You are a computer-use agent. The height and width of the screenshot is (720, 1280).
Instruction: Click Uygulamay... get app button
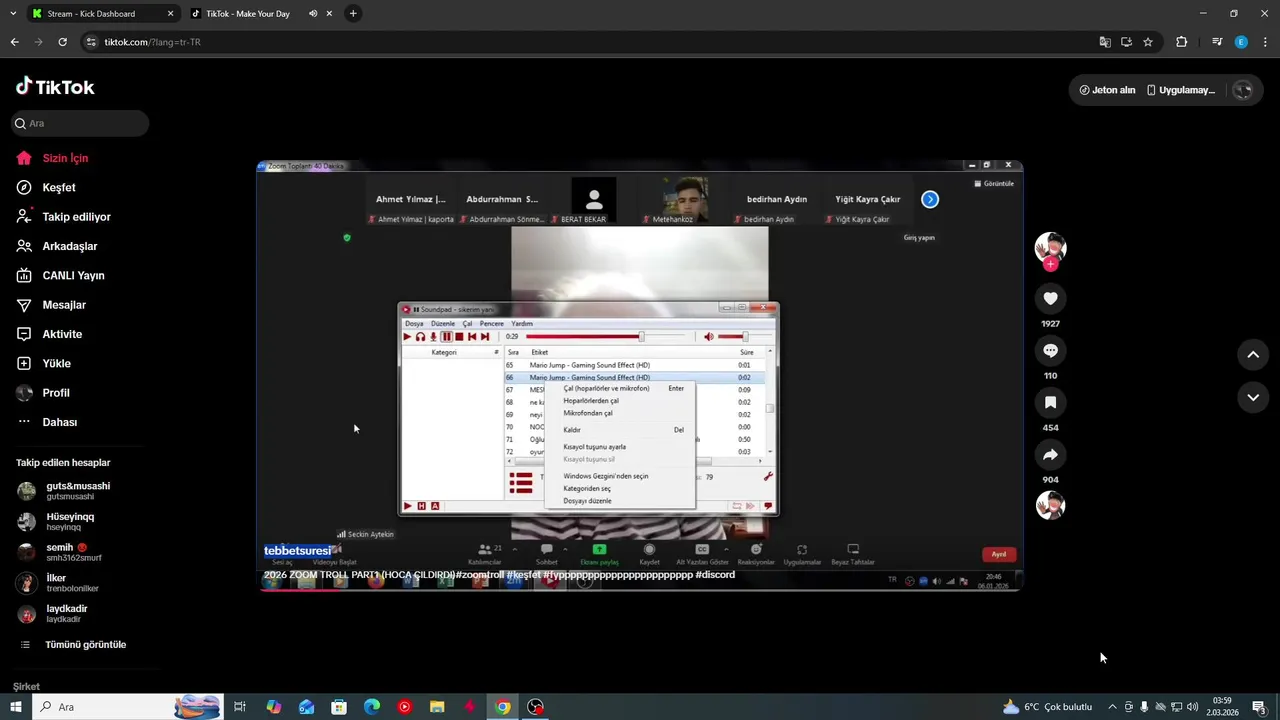click(1181, 90)
